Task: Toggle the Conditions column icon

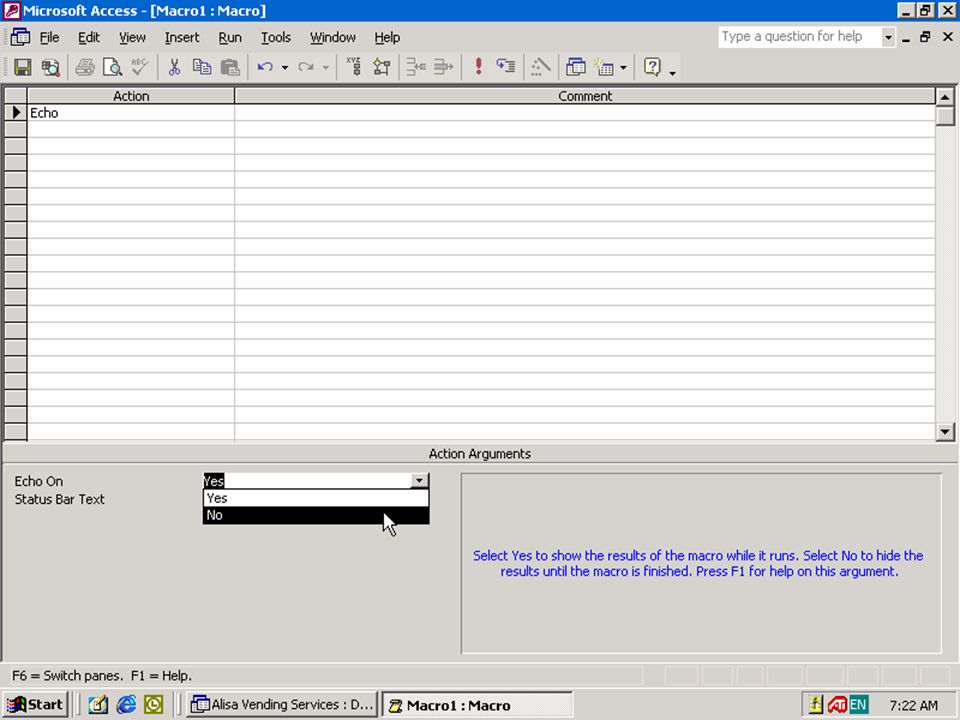Action: point(381,67)
